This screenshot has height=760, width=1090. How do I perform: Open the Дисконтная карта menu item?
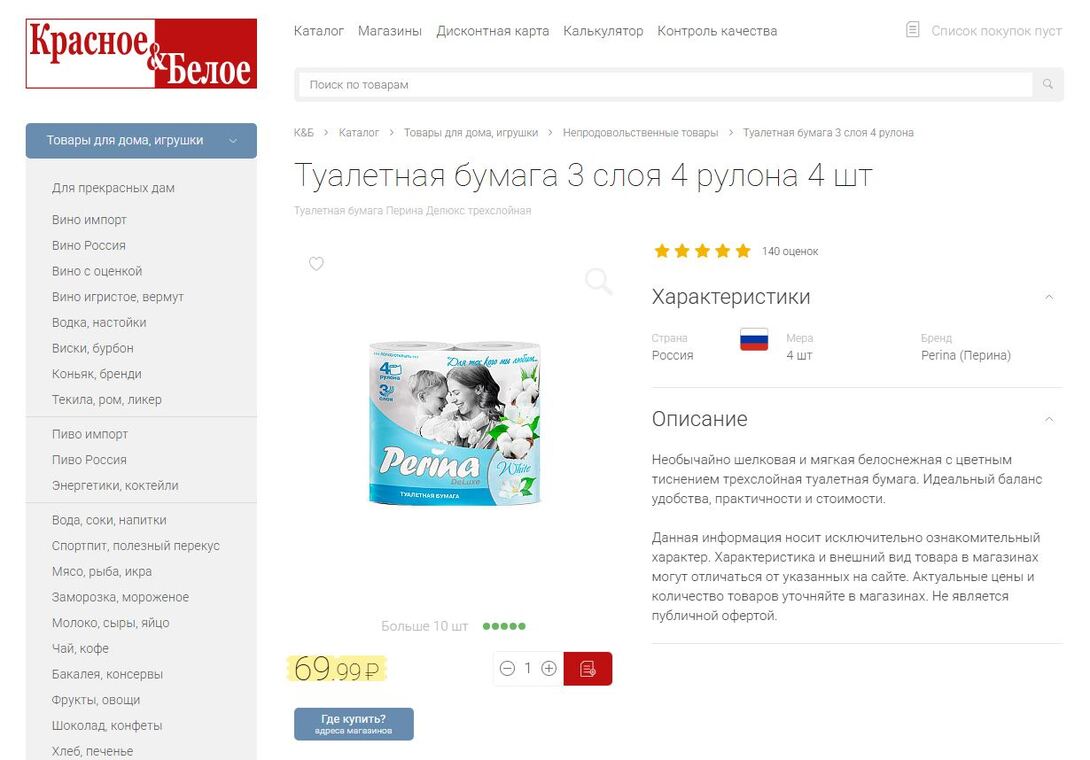492,31
